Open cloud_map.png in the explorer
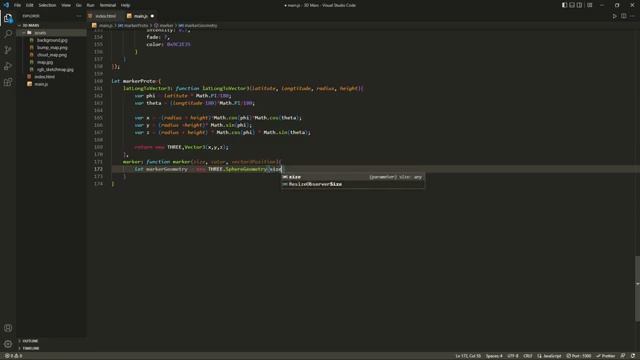Image resolution: width=640 pixels, height=360 pixels. pos(52,55)
